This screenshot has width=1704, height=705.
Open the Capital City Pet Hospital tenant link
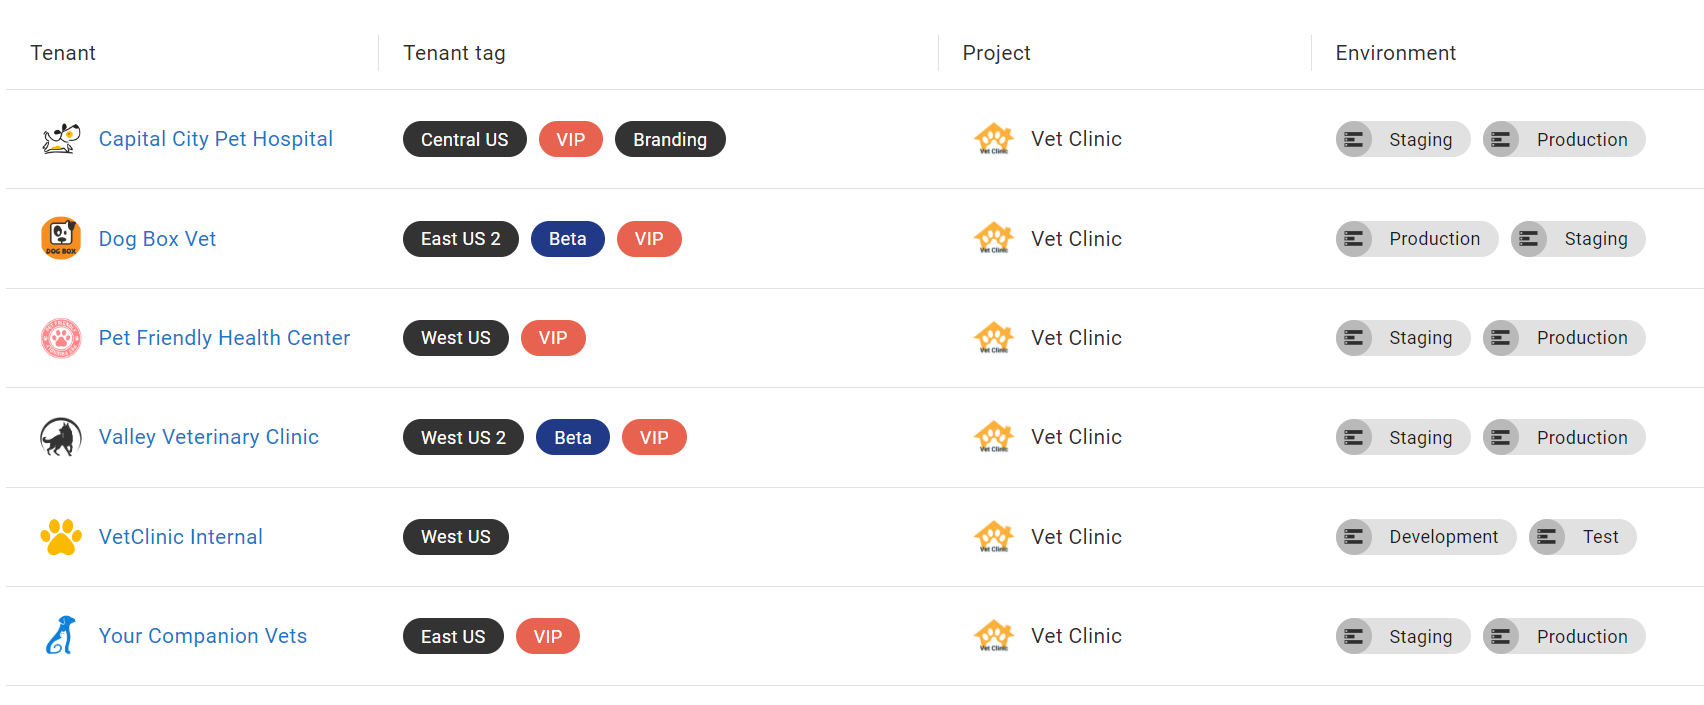216,139
